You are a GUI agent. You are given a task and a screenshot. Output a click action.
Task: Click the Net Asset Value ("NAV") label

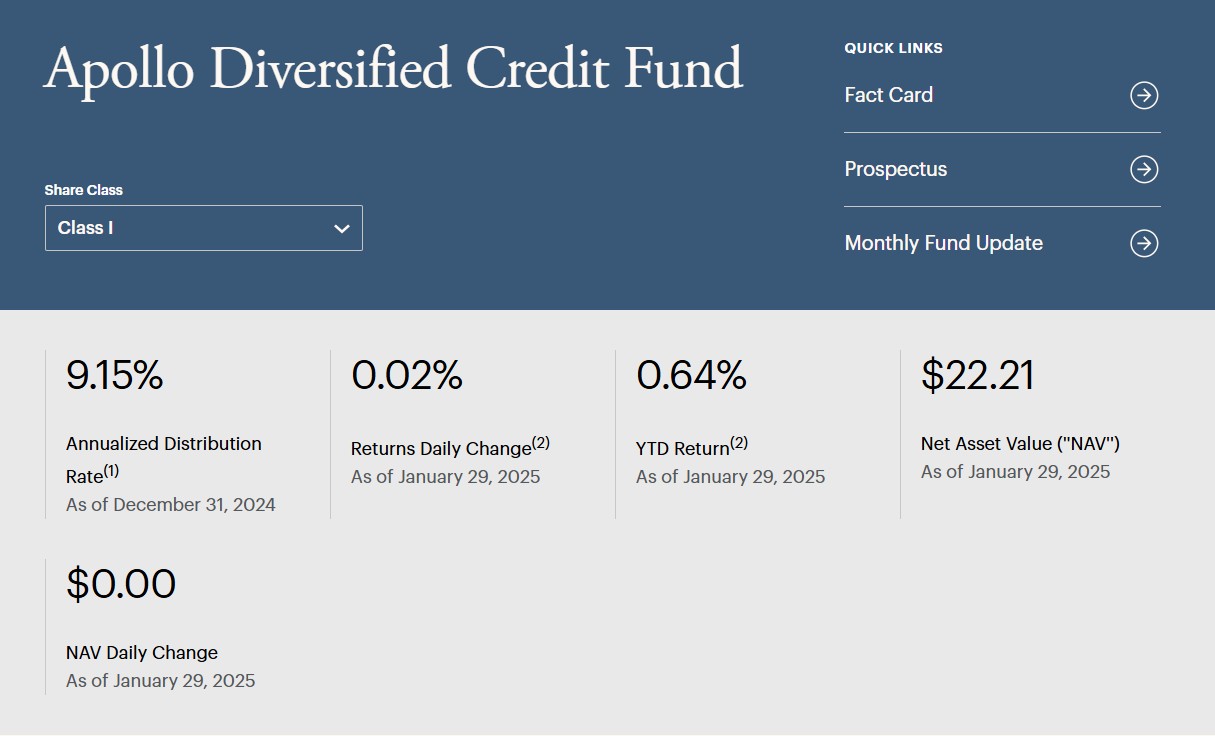[1020, 443]
